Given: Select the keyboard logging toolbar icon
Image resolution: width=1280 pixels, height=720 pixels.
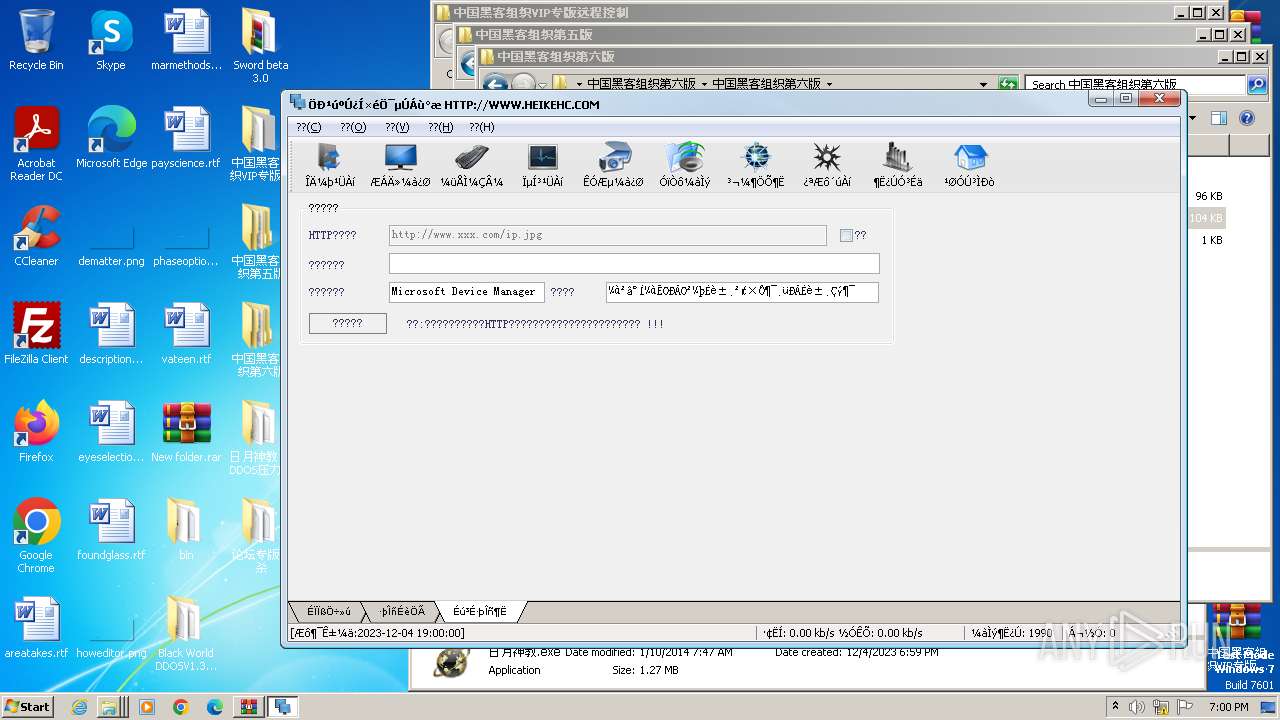Looking at the screenshot, I should (x=472, y=165).
